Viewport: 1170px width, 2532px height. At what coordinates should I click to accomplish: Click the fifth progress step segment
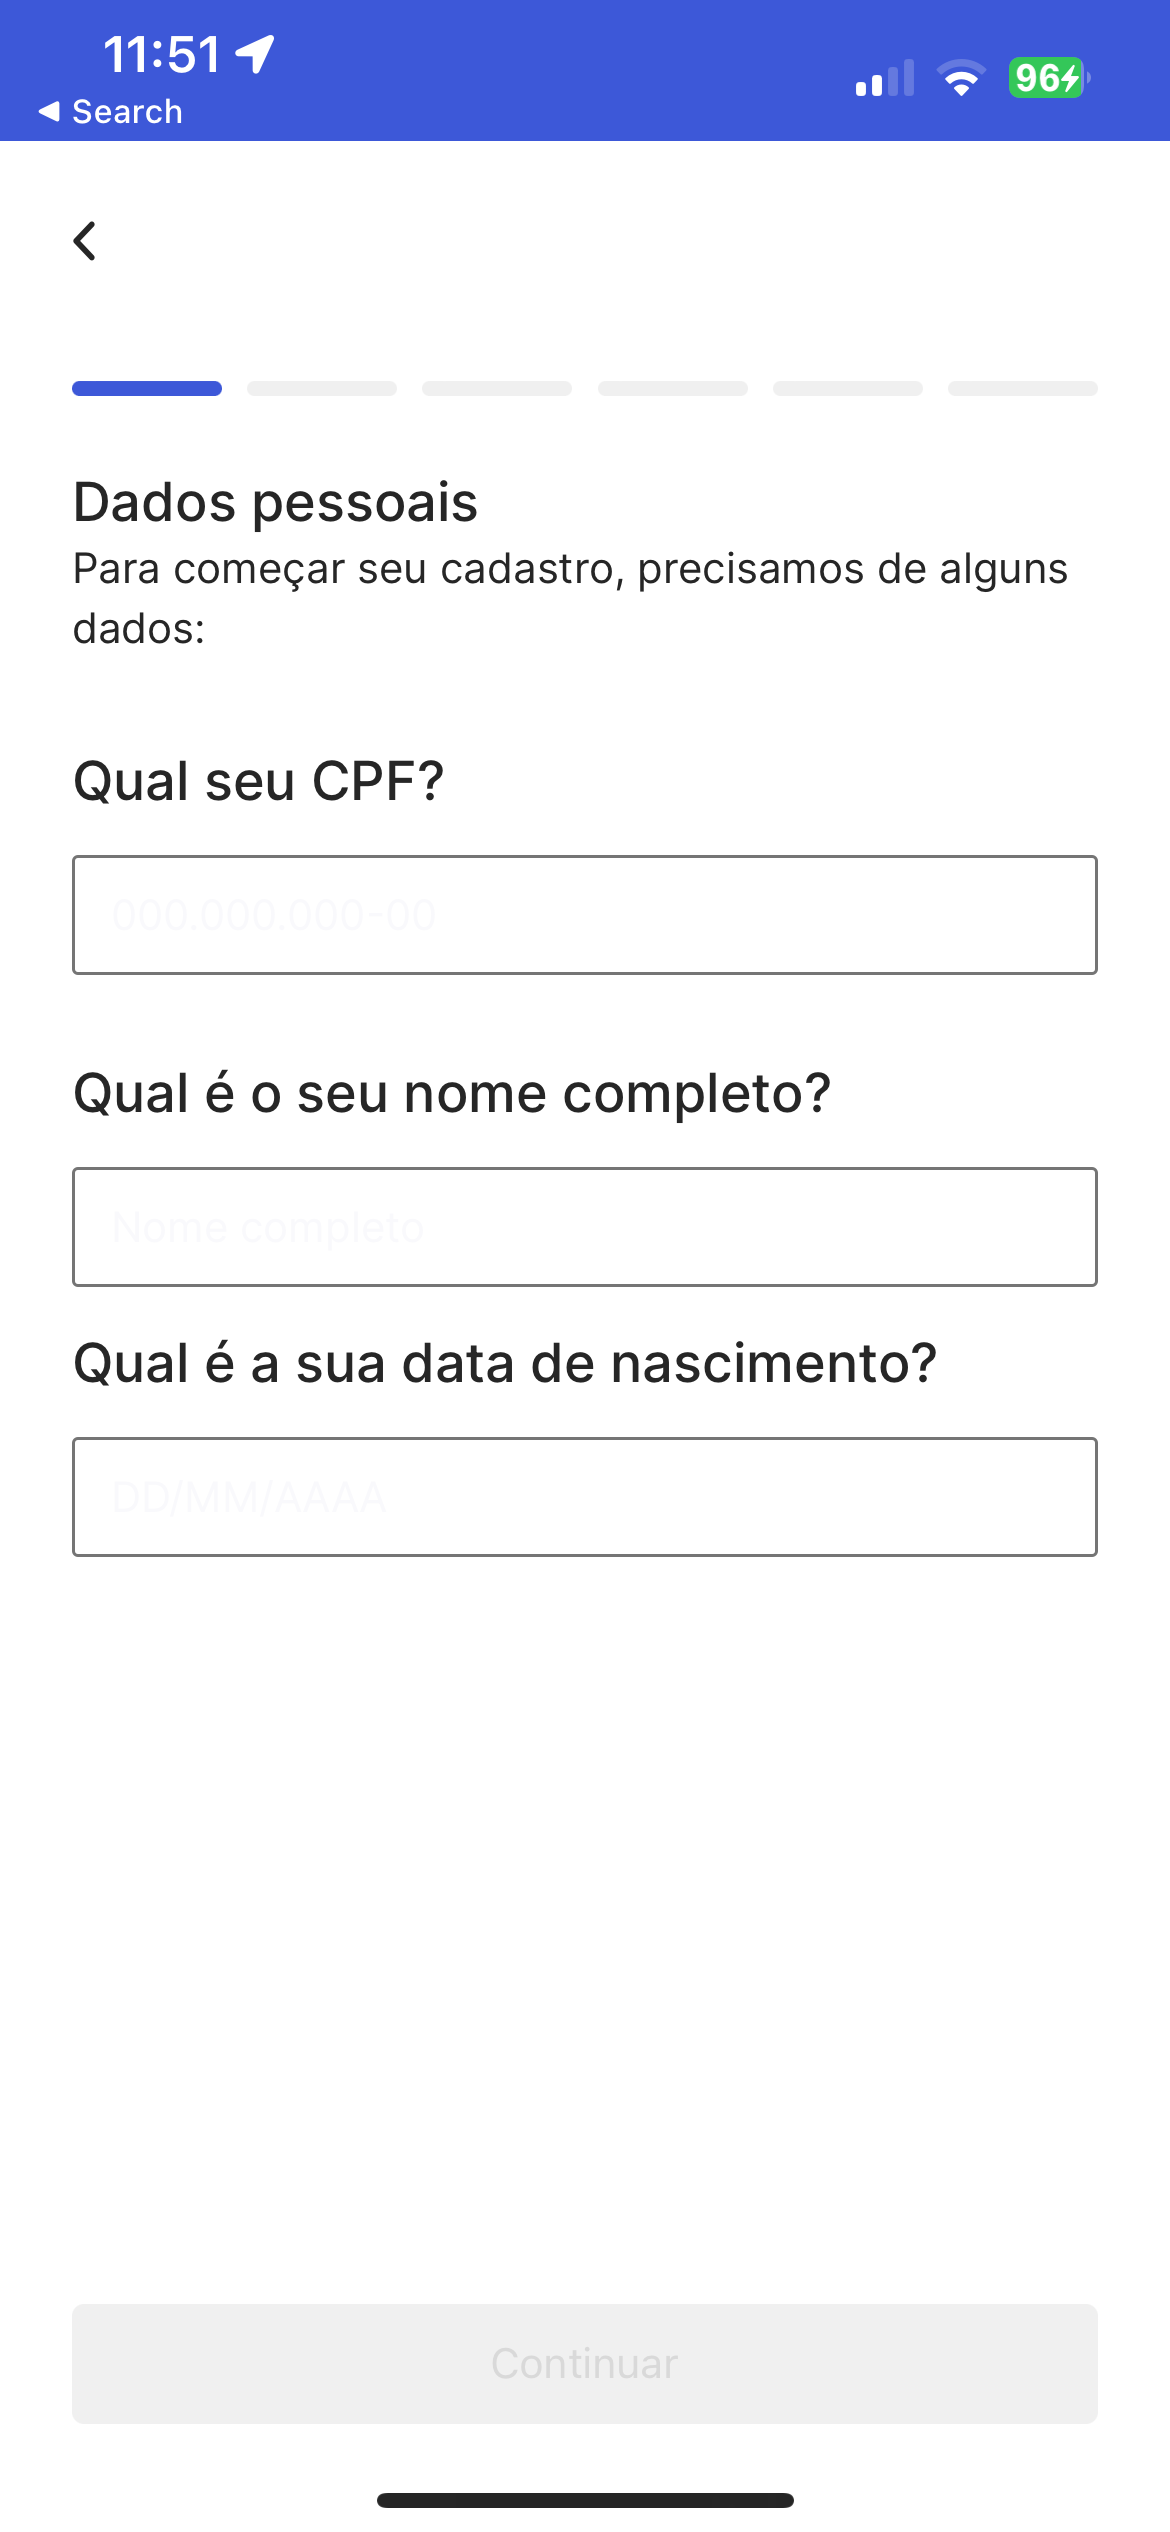tap(848, 388)
